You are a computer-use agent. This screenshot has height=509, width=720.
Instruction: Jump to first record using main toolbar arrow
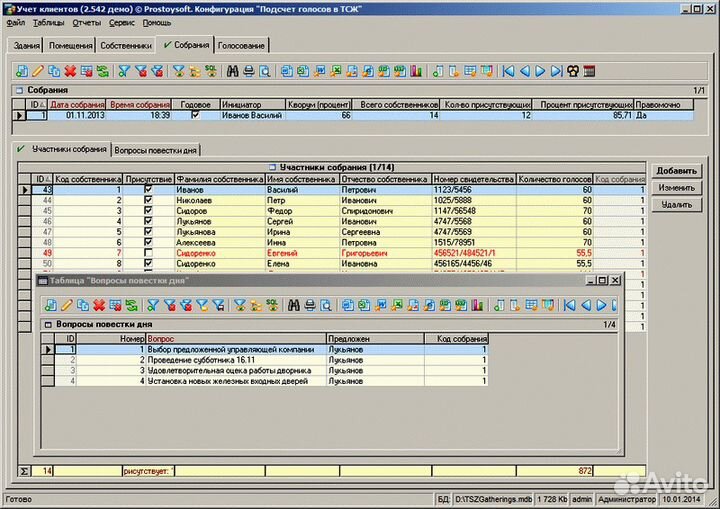click(x=508, y=71)
